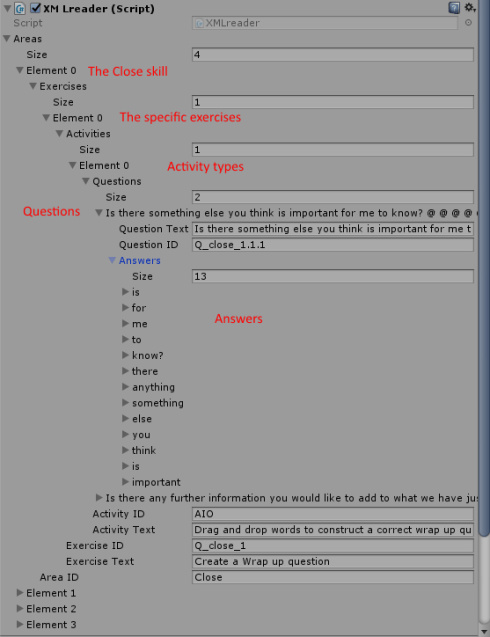The width and height of the screenshot is (490, 637).
Task: Select the 'Script' label
Action: 28,23
